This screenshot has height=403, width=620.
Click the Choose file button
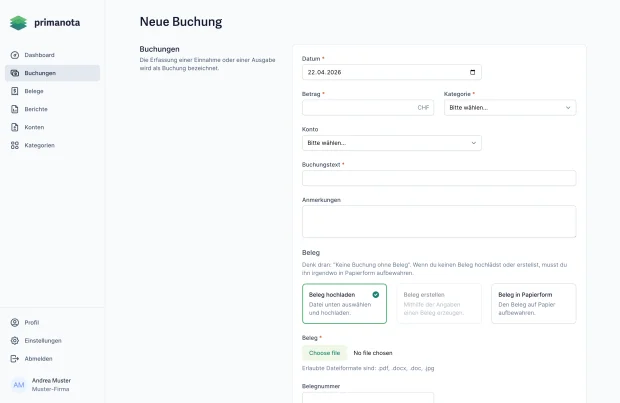point(324,353)
